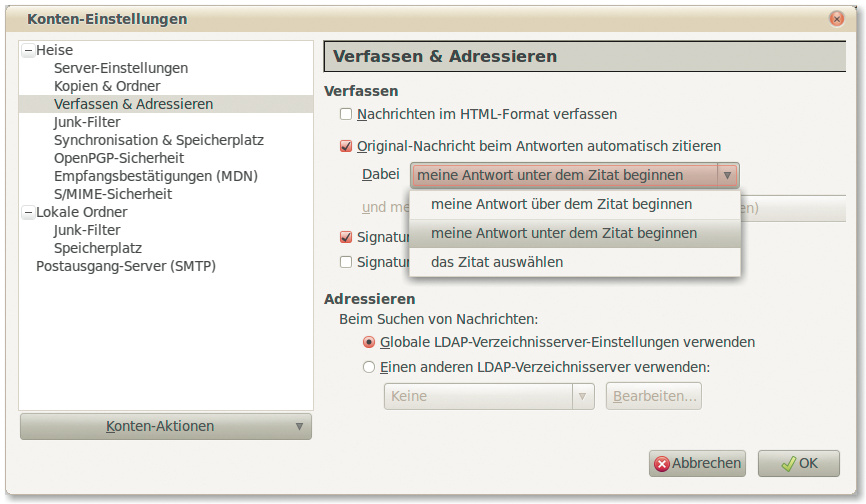
Task: Click the close icon in the title bar
Action: (x=836, y=19)
